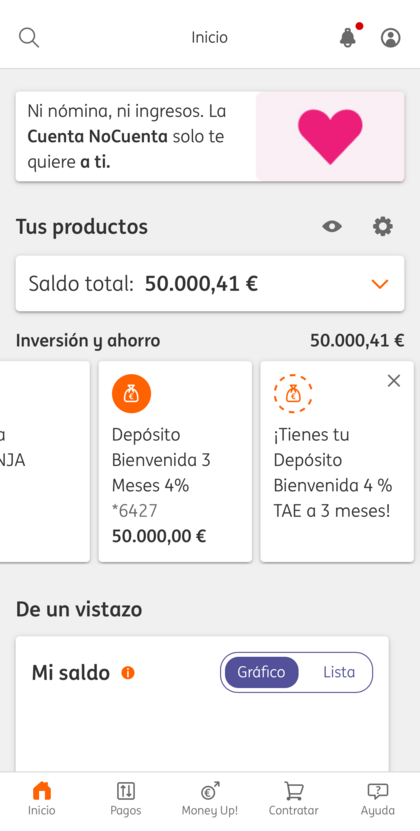Go to the Pagos tab
This screenshot has width=420, height=831.
click(126, 799)
